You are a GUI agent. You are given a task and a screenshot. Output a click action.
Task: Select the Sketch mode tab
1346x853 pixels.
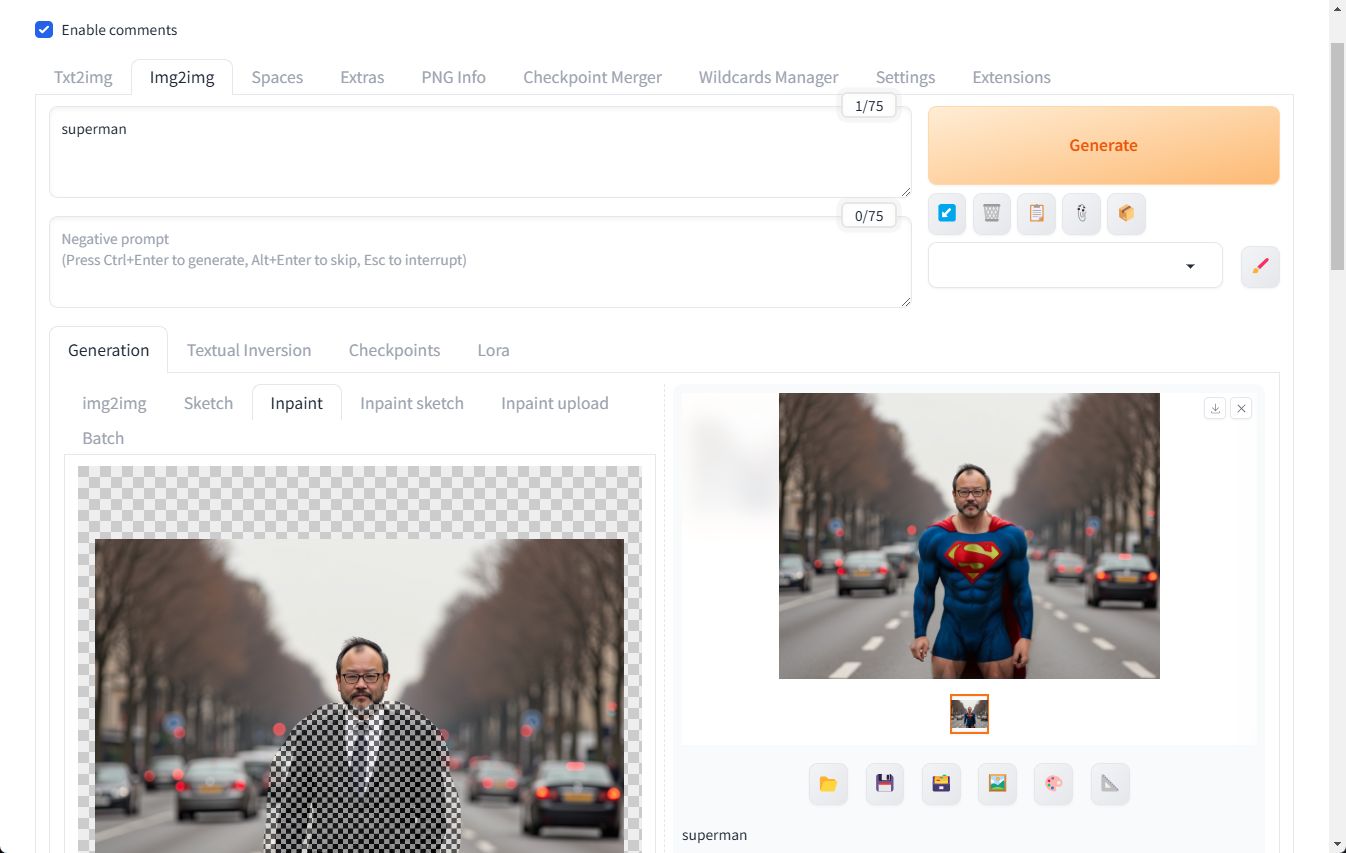(208, 403)
